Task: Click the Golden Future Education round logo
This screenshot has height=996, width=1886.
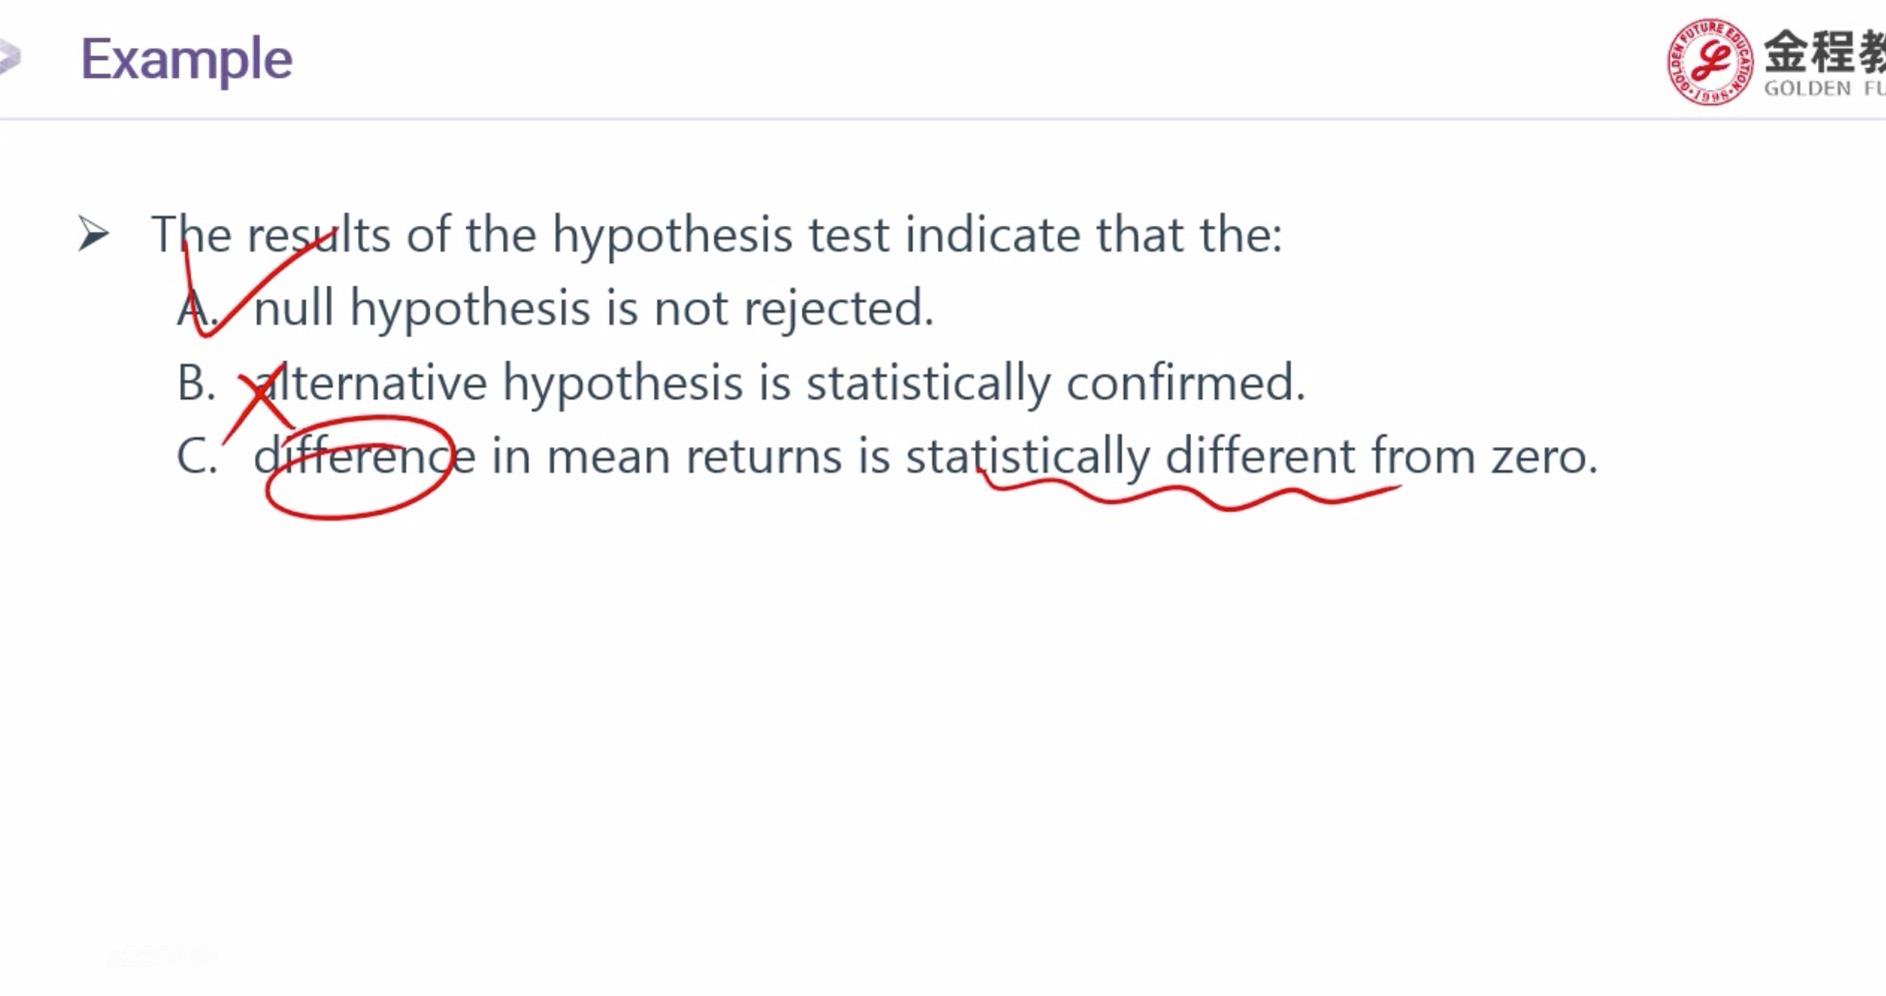Action: pyautogui.click(x=1709, y=61)
